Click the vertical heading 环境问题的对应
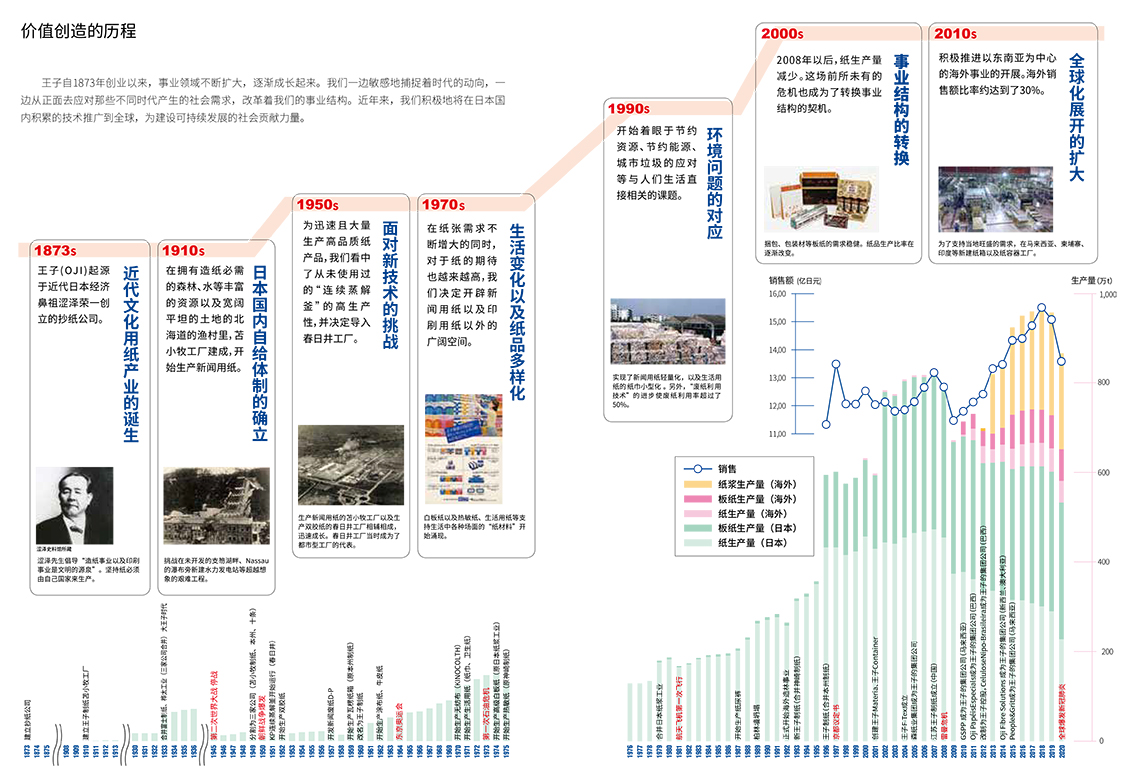Image resolution: width=1123 pixels, height=770 pixels. pos(715,183)
